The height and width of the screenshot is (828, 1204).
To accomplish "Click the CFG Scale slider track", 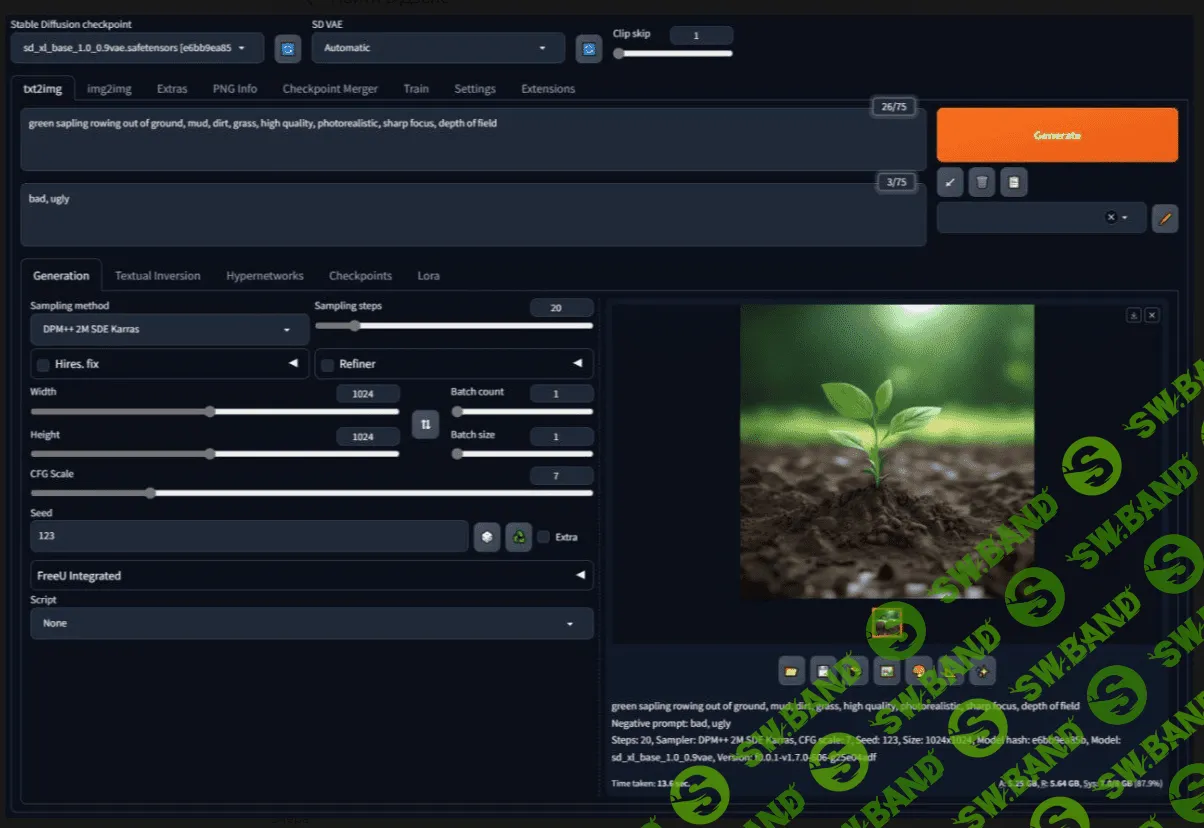I will pos(311,493).
